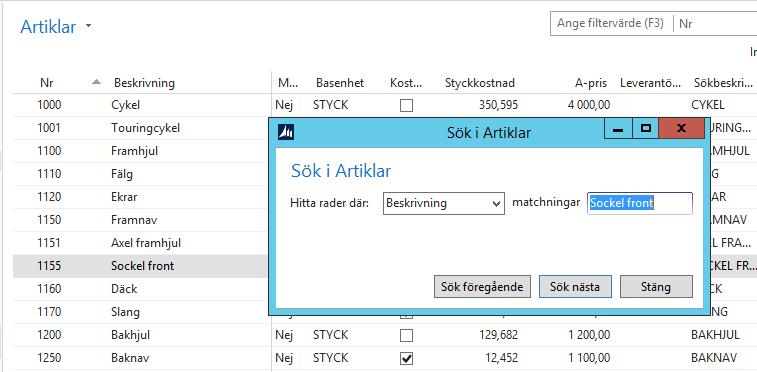Click the BAKHJUL search description cell

coord(715,334)
